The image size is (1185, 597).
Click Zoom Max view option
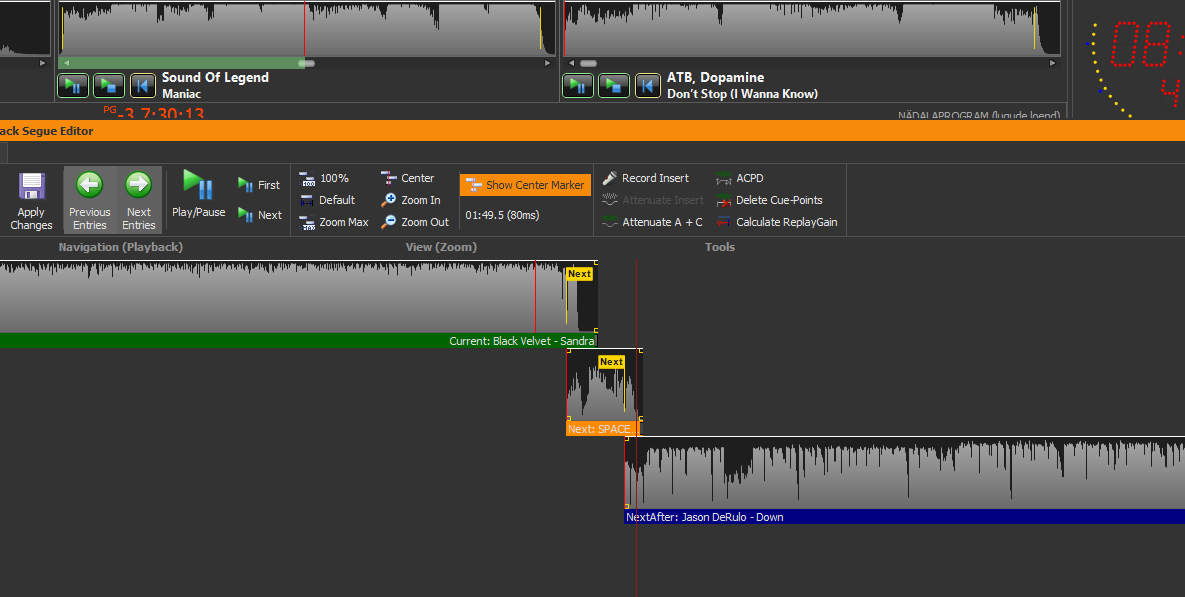[334, 222]
